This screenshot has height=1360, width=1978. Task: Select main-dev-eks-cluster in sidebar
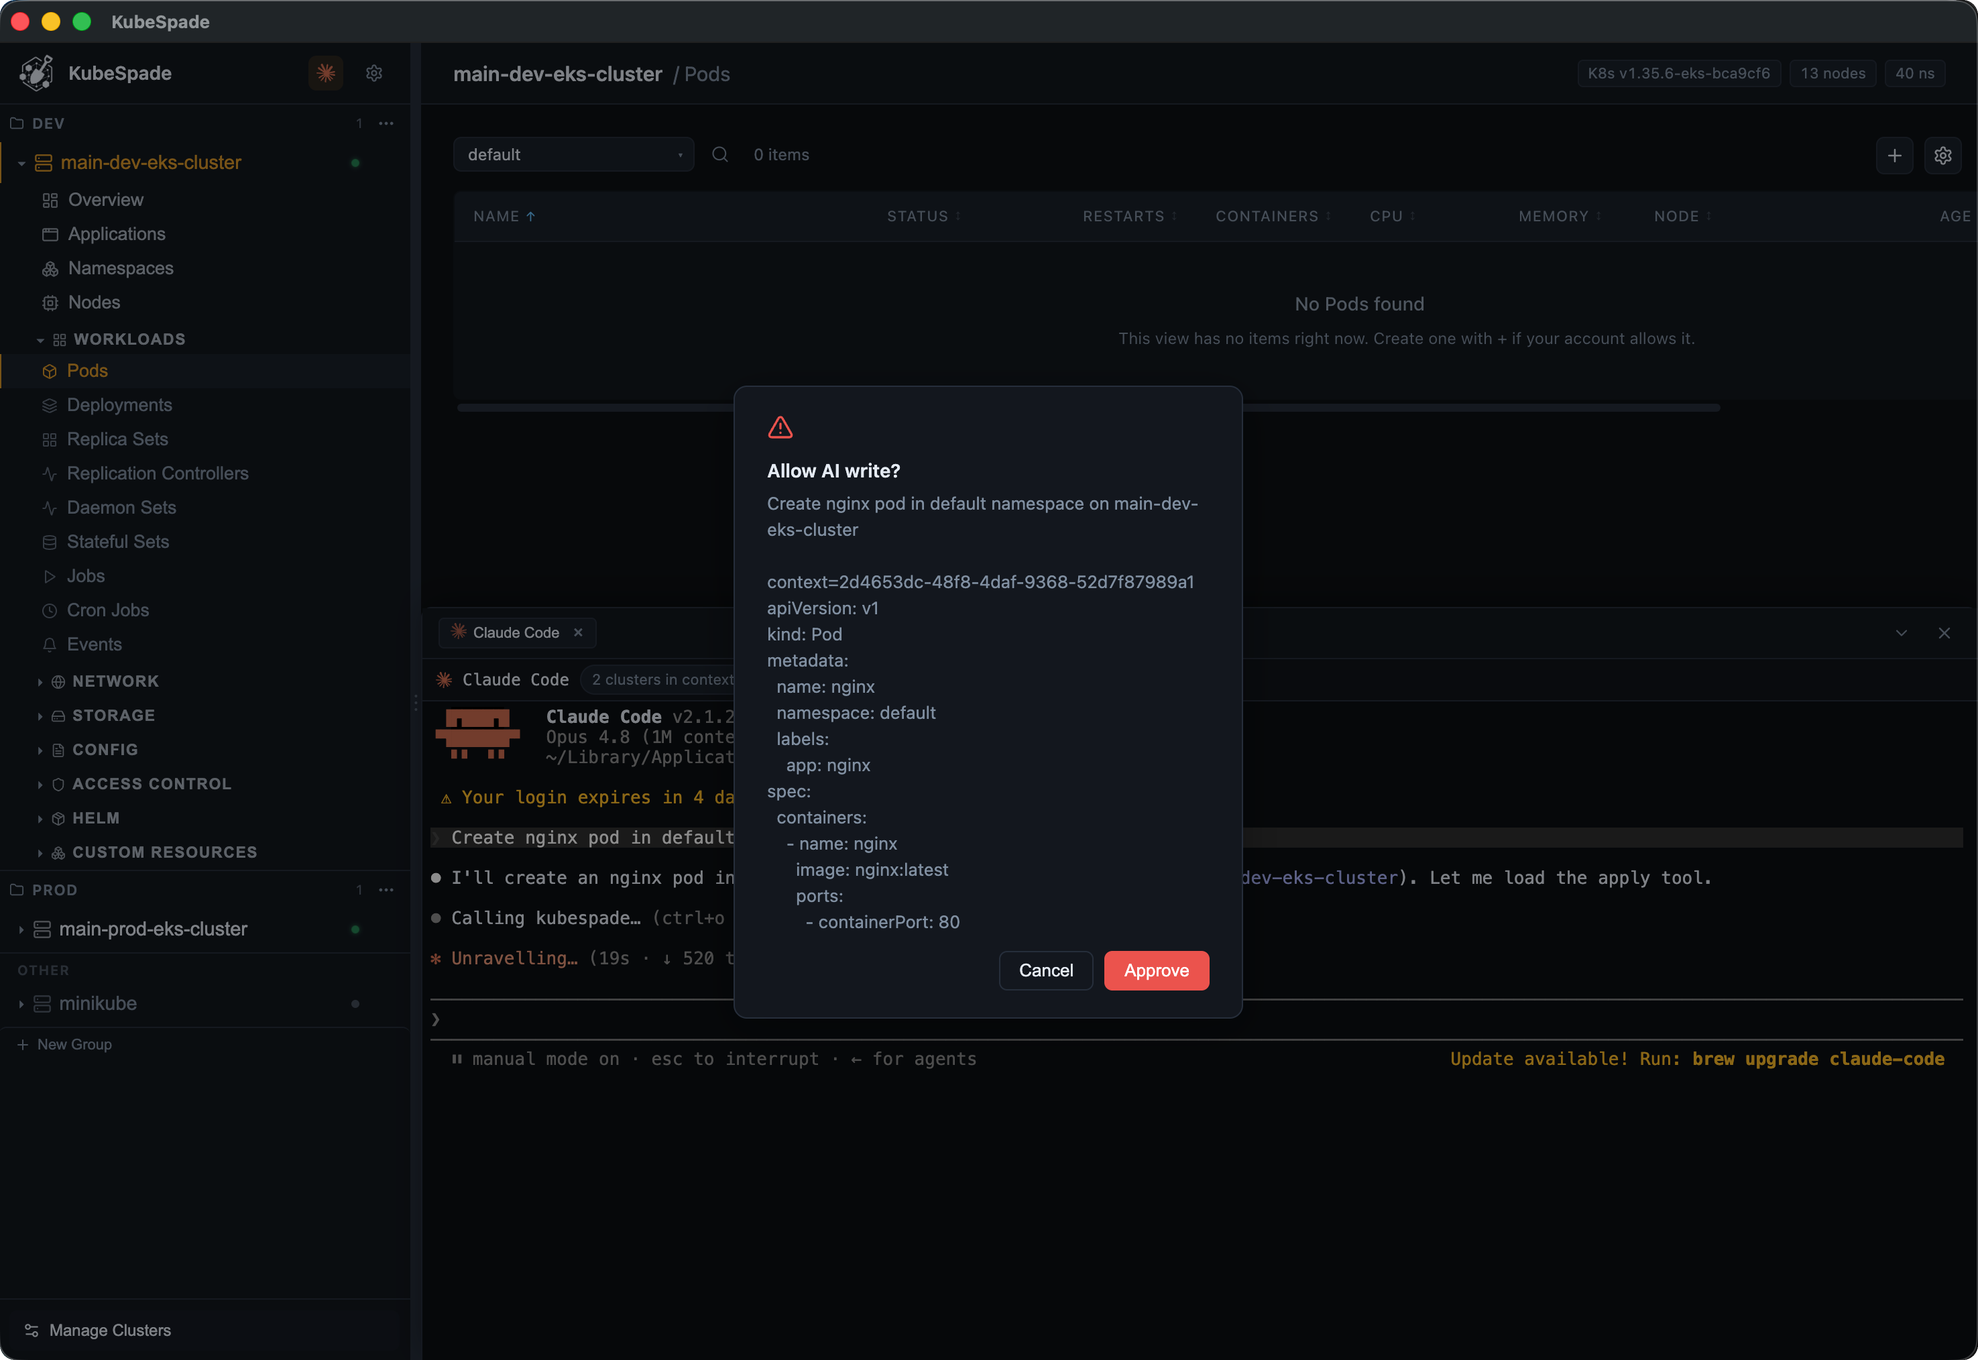coord(151,162)
